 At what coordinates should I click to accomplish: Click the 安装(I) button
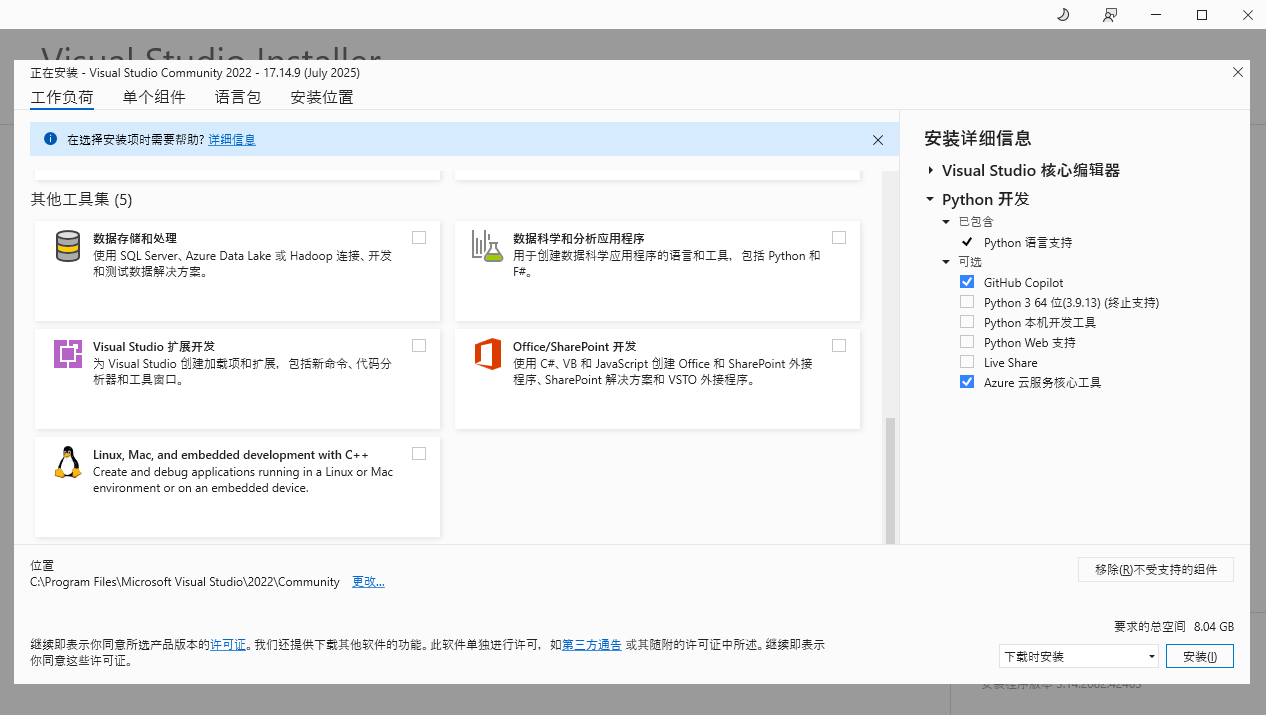coord(1200,656)
